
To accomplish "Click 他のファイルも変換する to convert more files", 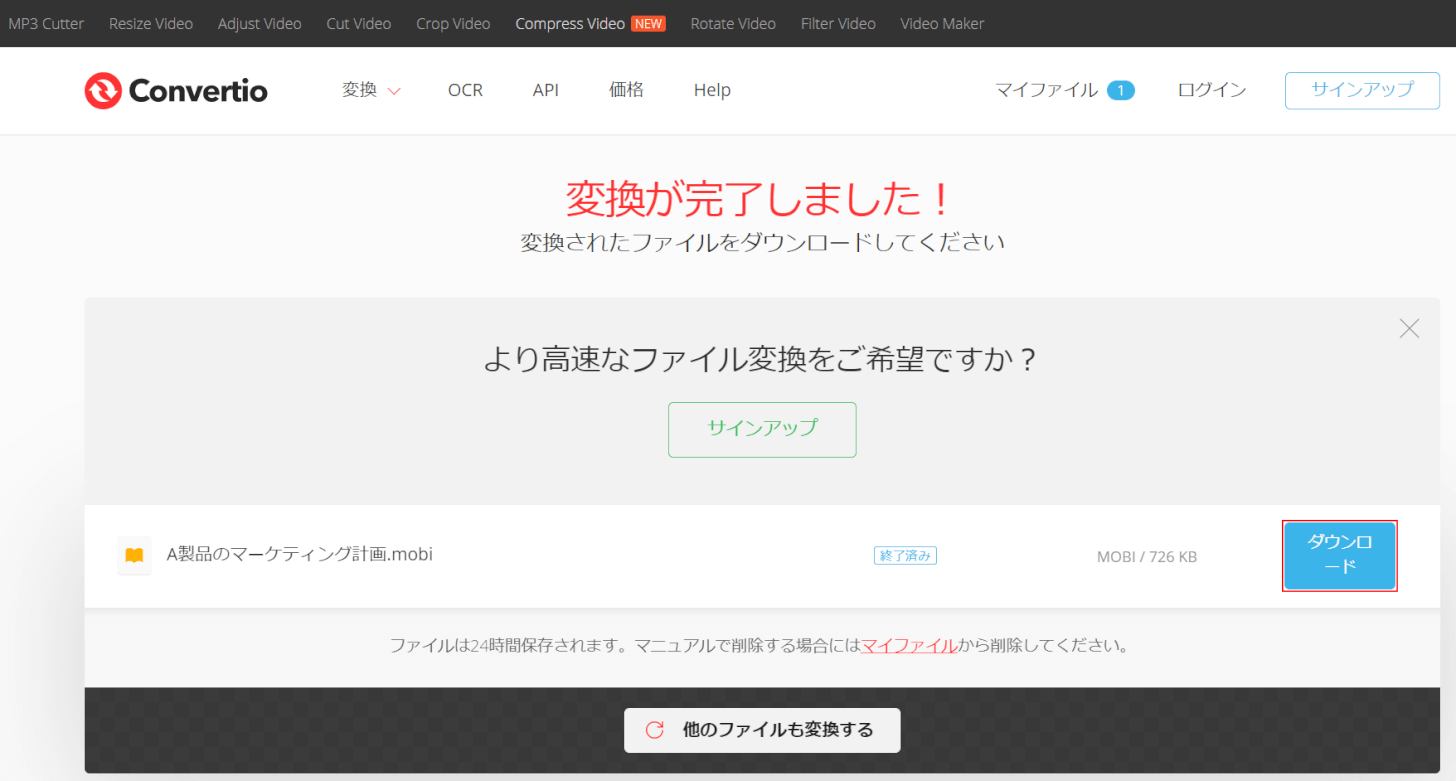I will [x=762, y=730].
